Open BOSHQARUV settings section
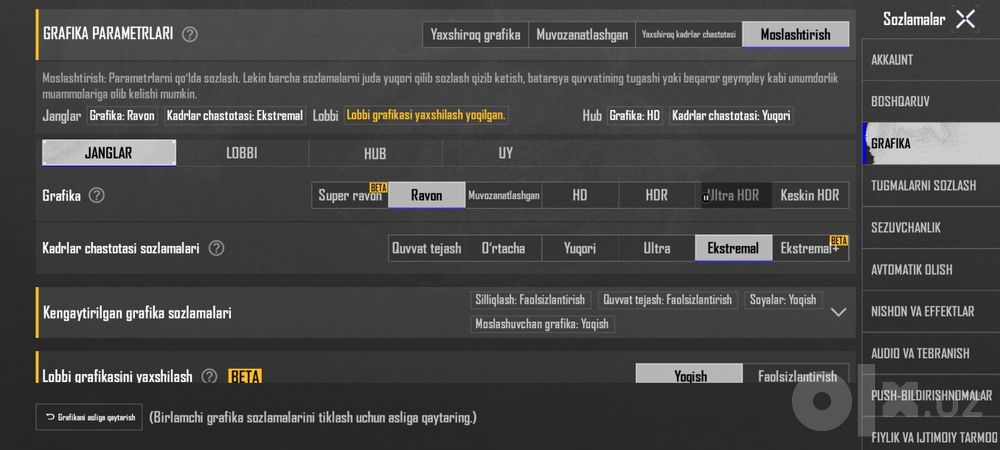1000x450 pixels. pos(930,101)
